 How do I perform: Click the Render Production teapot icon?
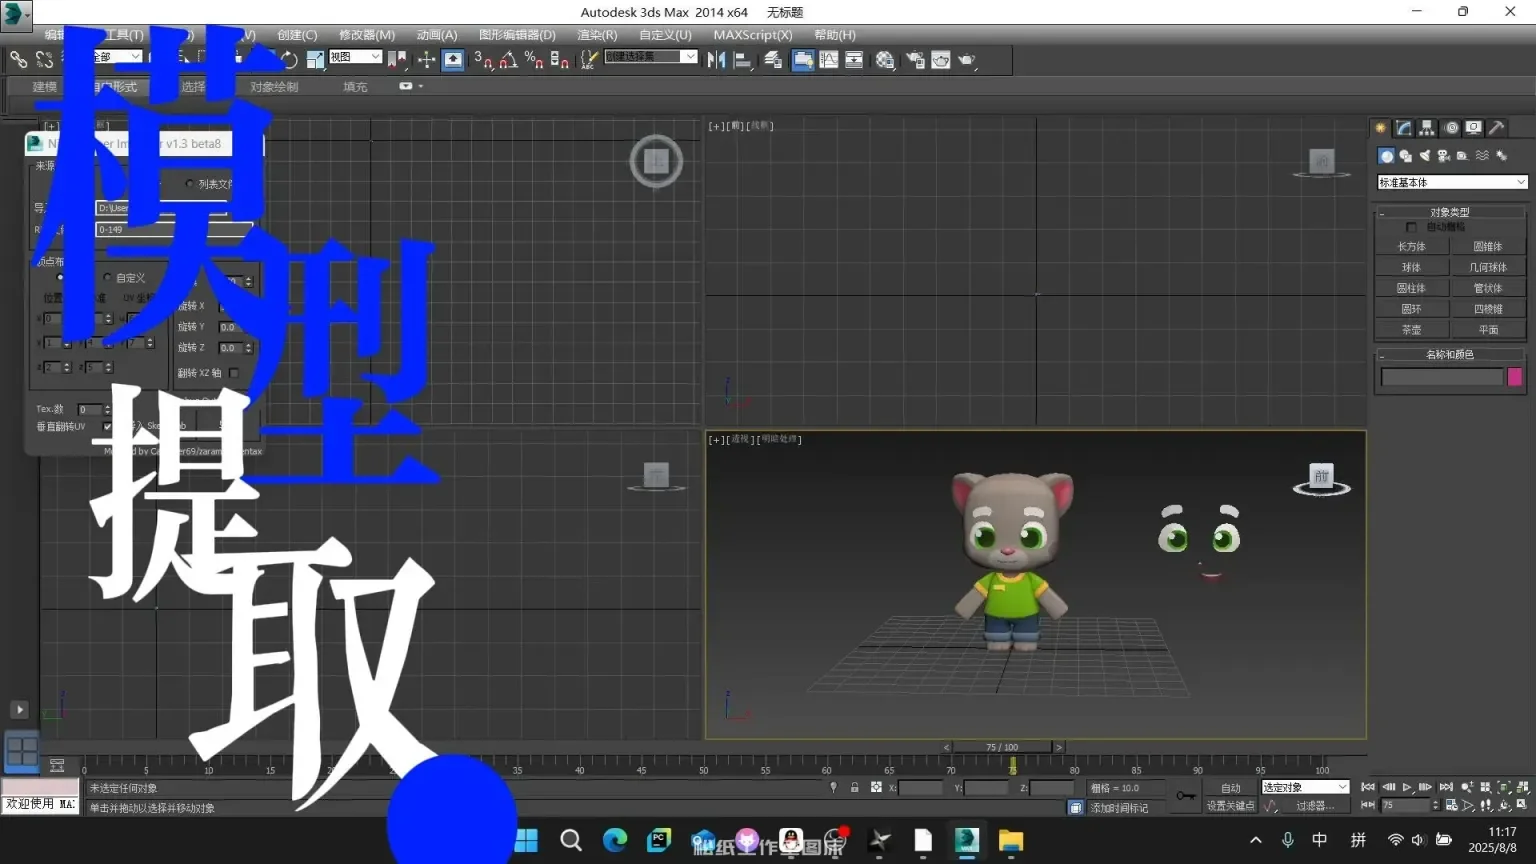tap(966, 59)
